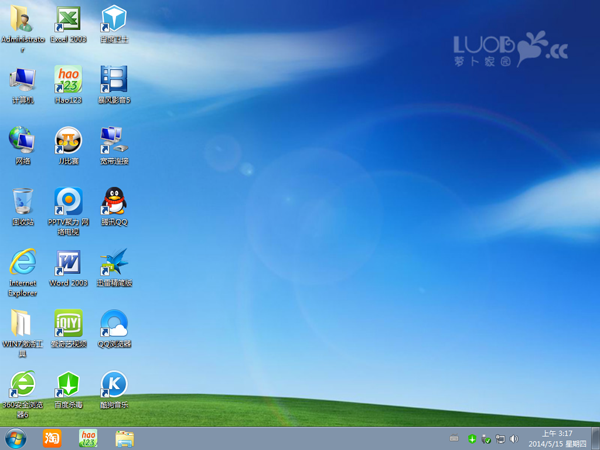The width and height of the screenshot is (600, 450).
Task: Launch the orange π logo shortcut
Action: click(x=68, y=140)
